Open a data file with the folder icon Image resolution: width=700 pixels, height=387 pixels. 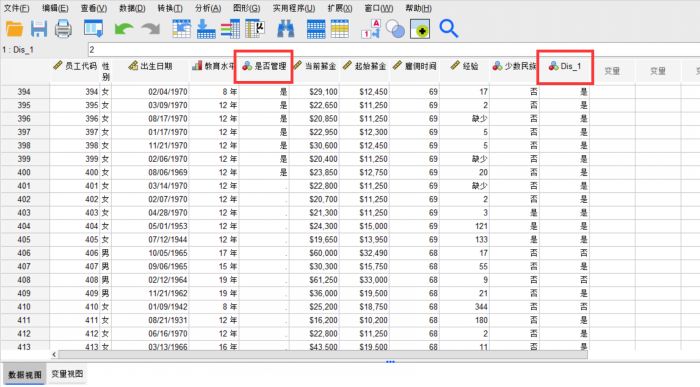[14, 29]
